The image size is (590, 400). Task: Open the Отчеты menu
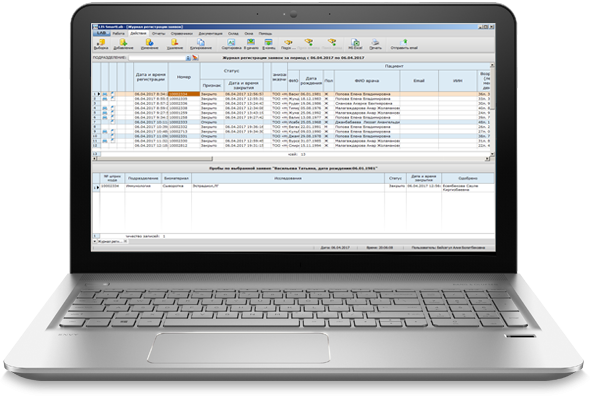158,33
